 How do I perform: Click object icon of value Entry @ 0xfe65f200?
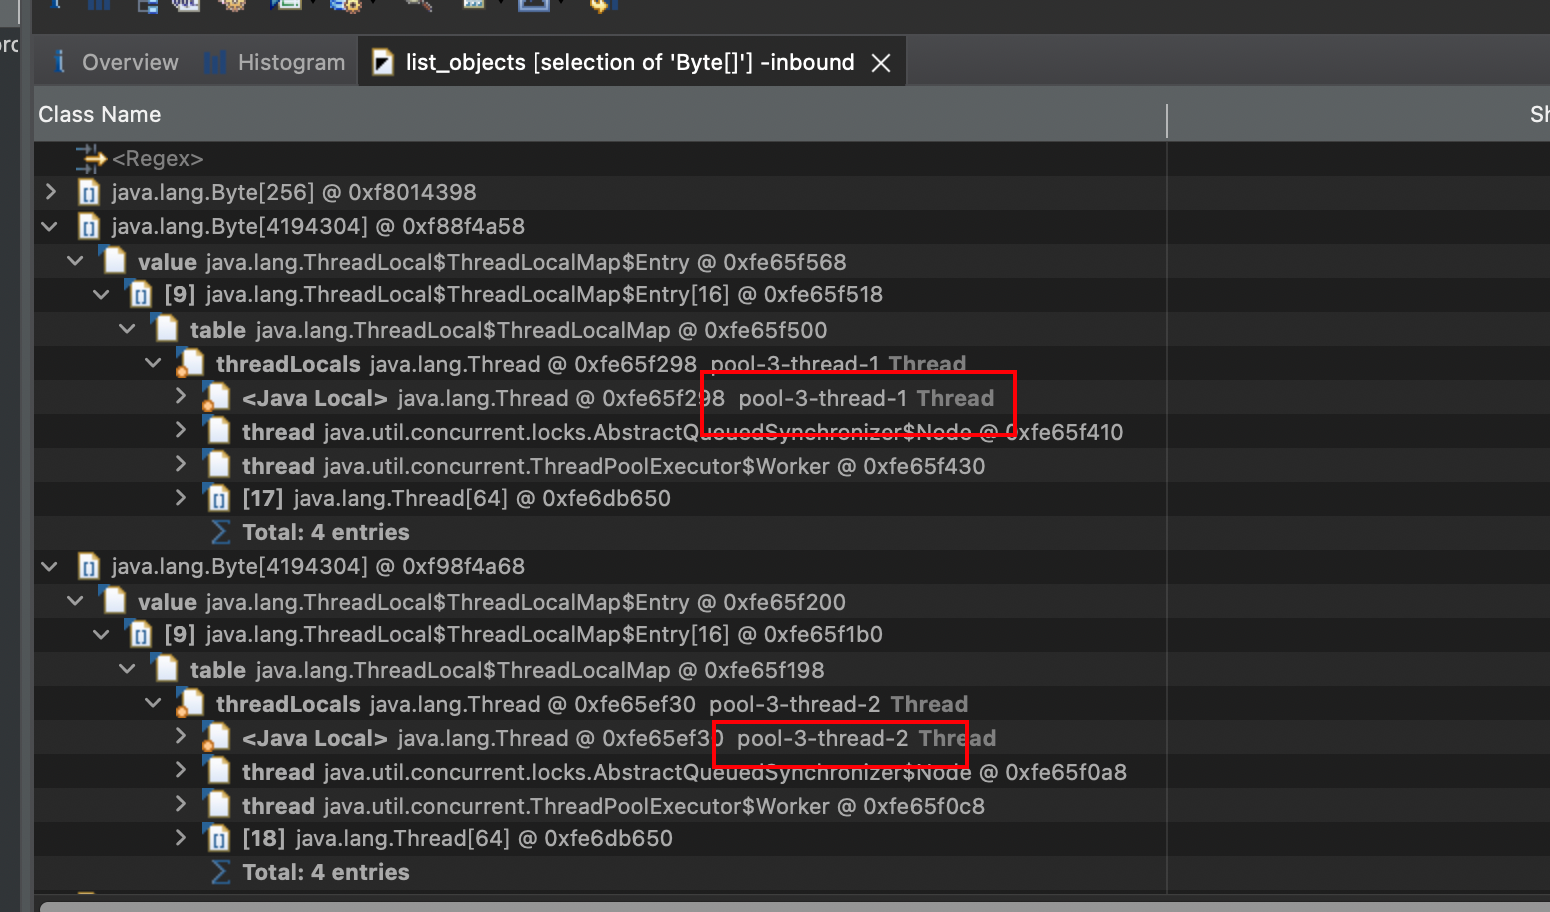(x=115, y=602)
